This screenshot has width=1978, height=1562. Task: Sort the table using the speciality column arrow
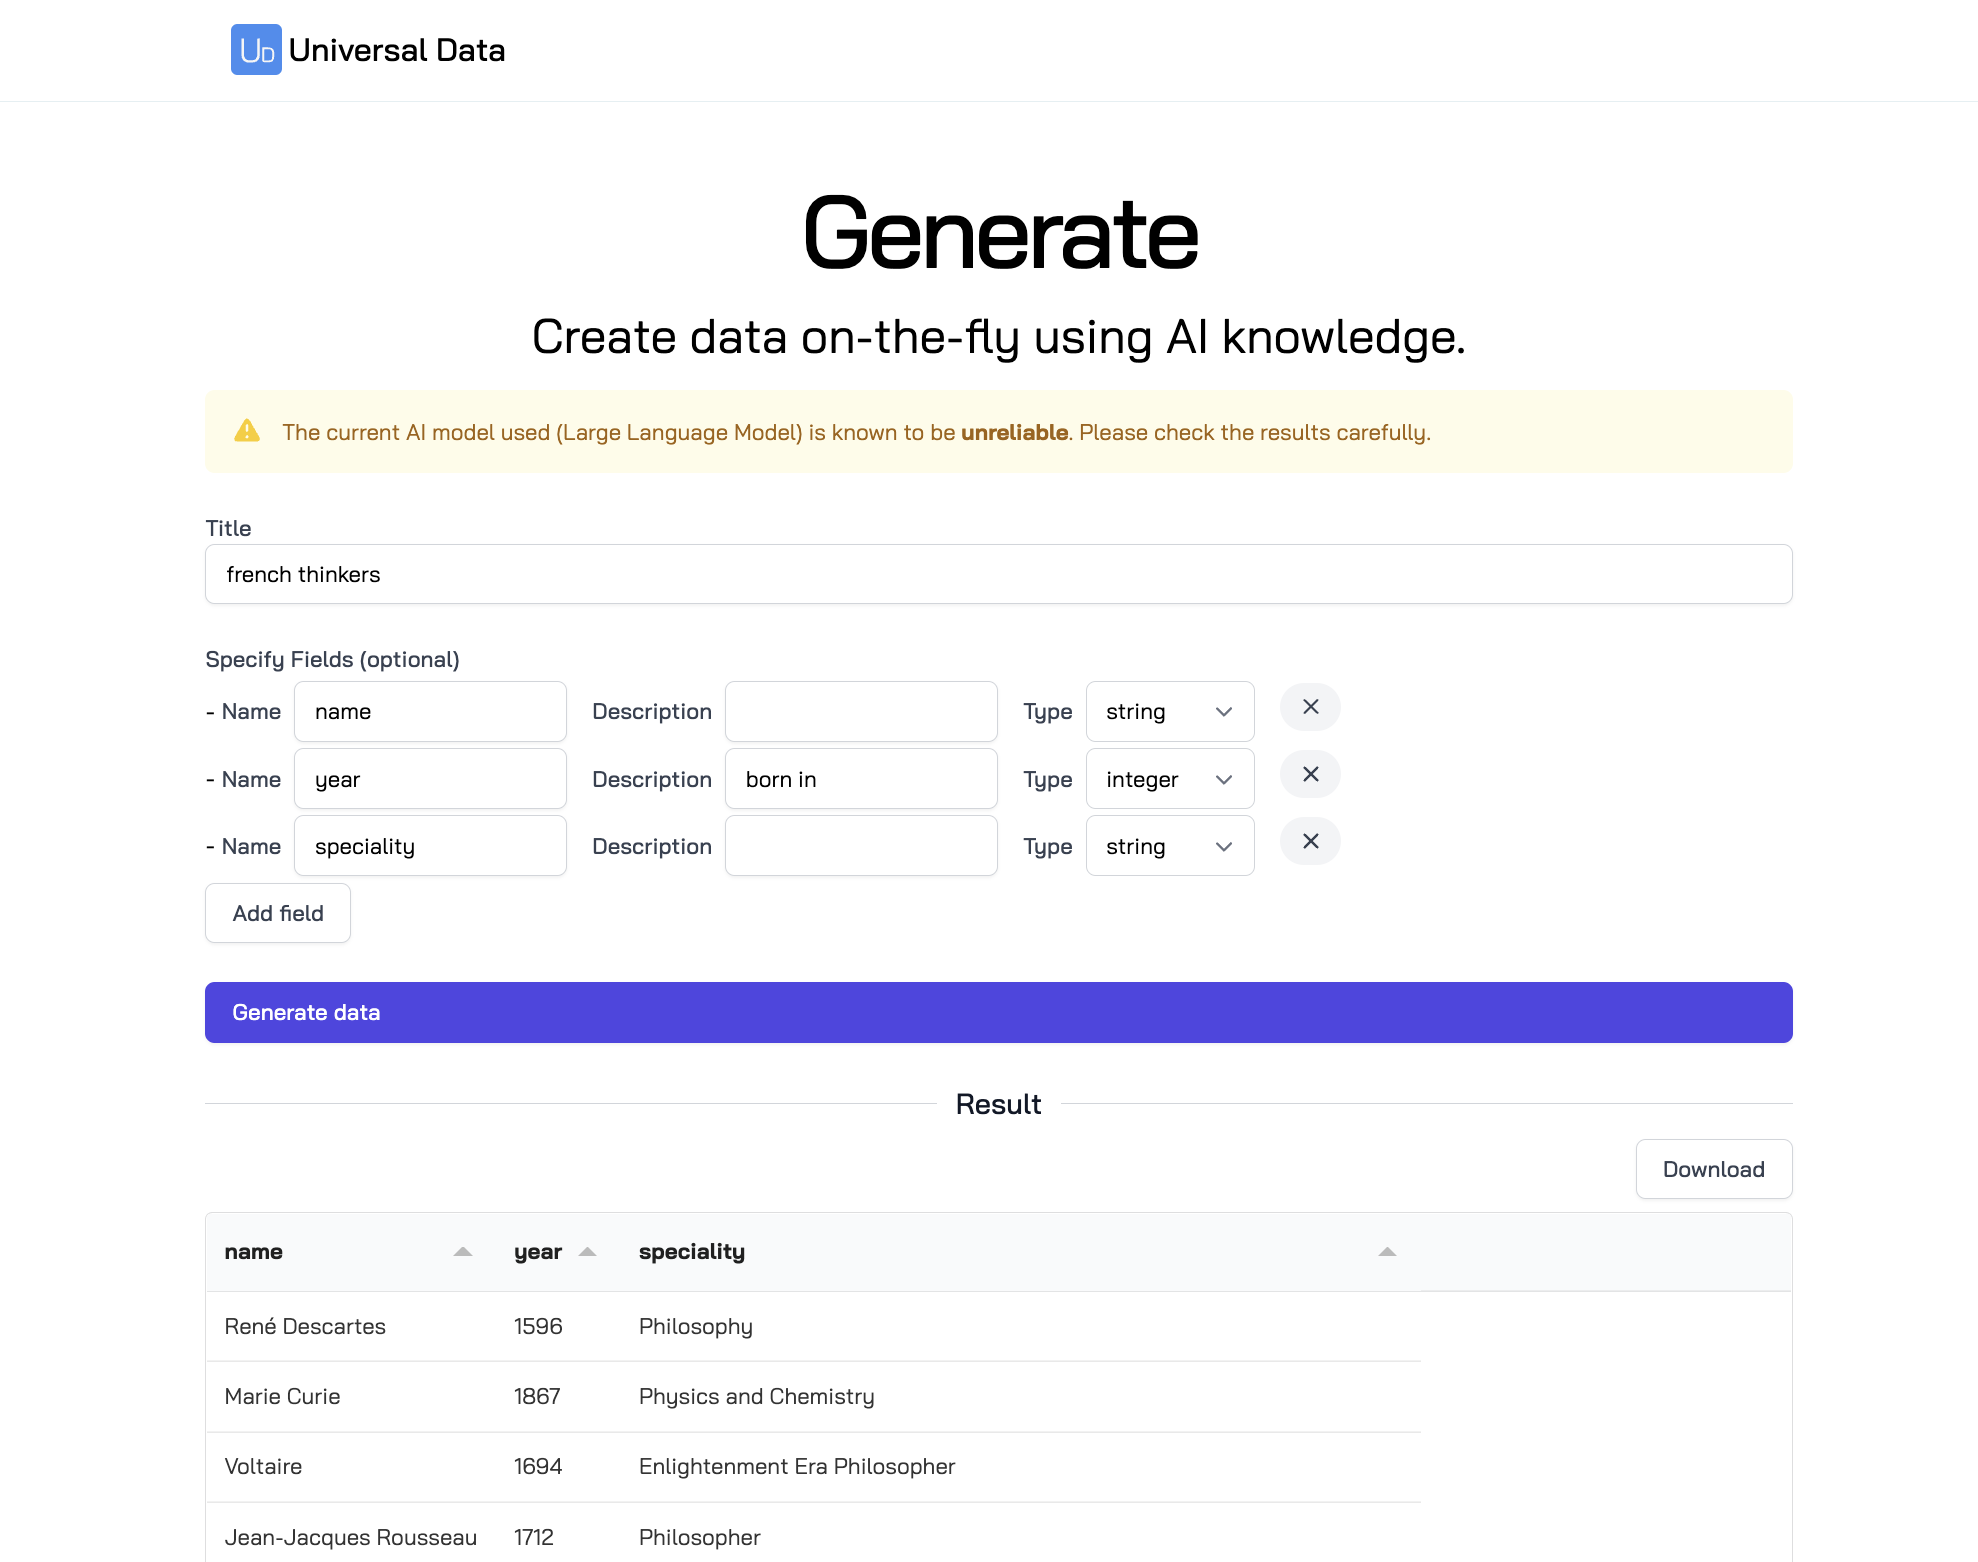coord(1386,1251)
